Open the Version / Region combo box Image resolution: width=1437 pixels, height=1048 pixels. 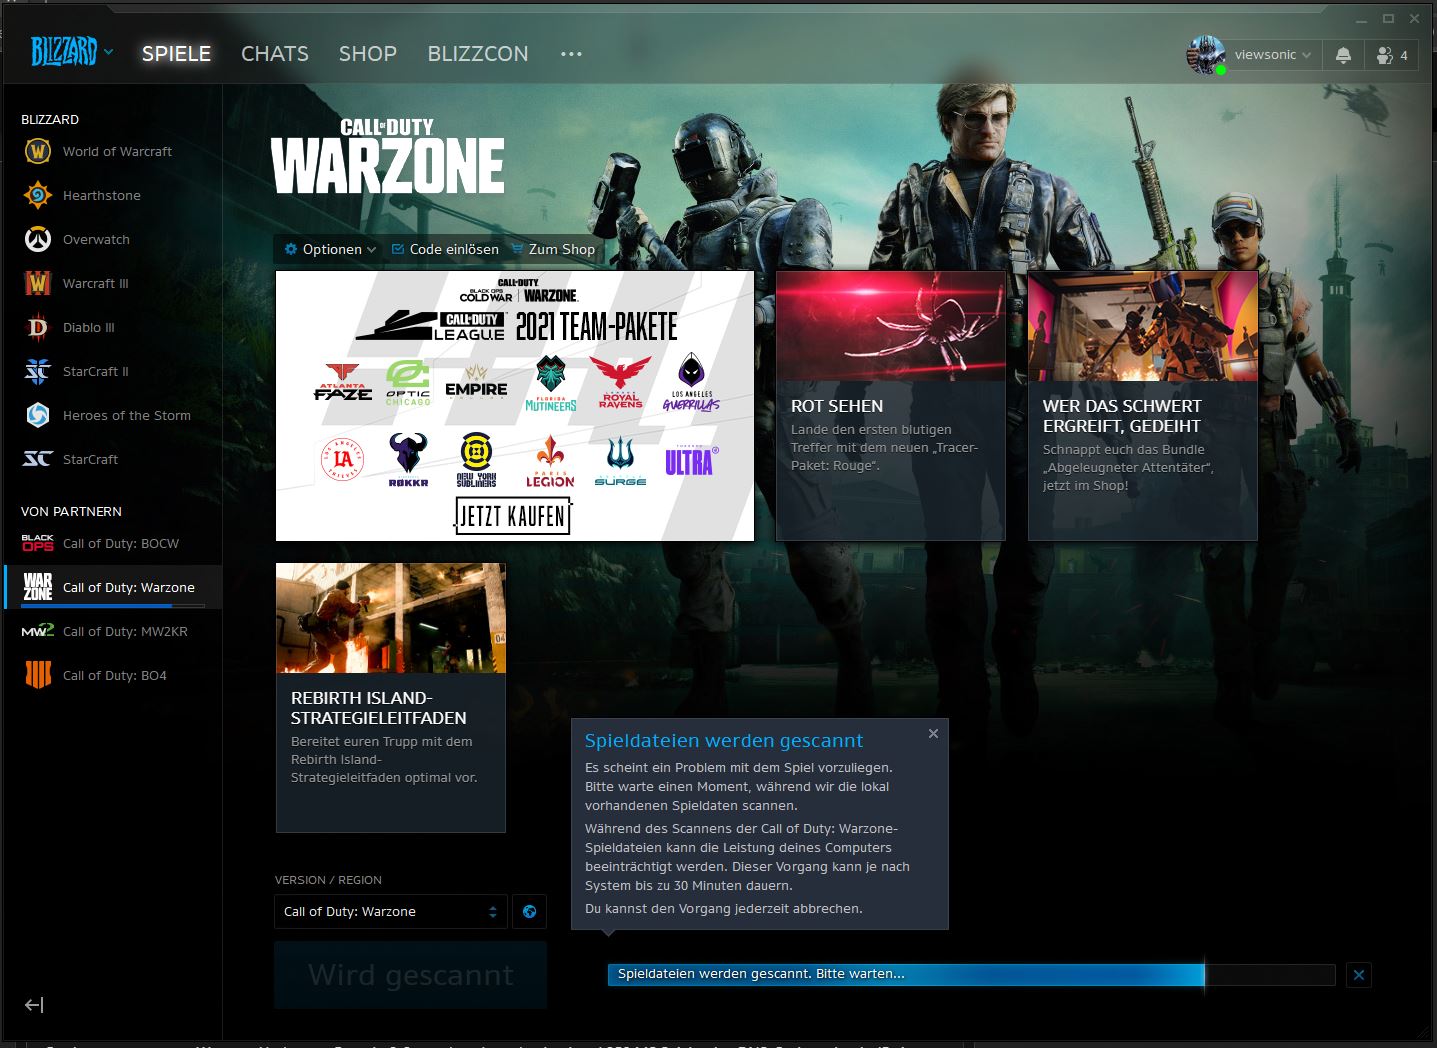click(391, 911)
